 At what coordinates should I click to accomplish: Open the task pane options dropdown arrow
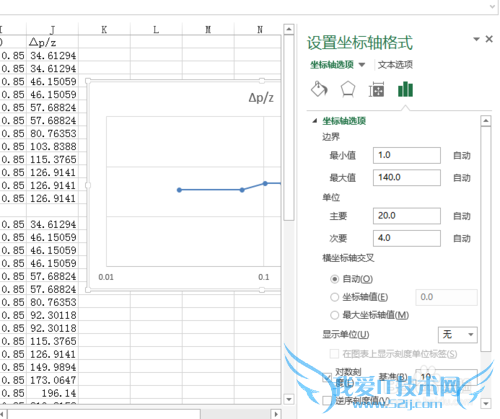pos(476,39)
